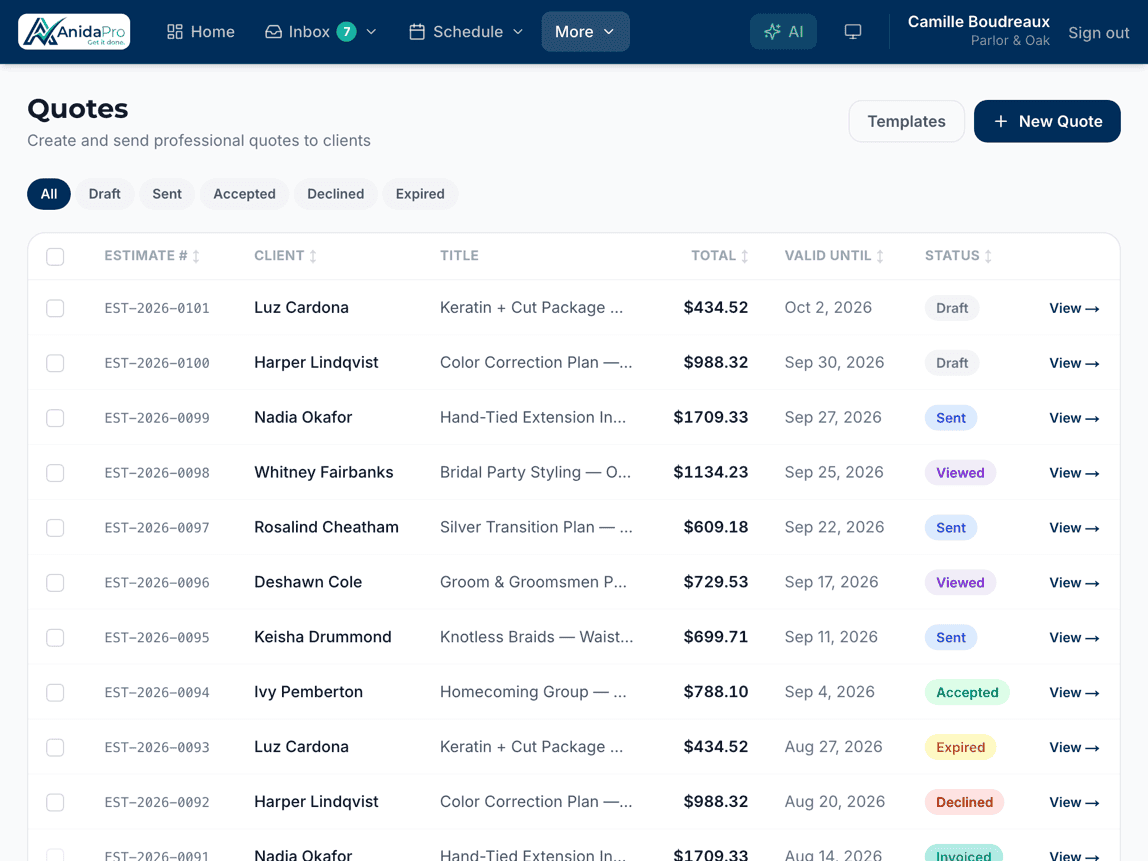The image size is (1148, 861).
Task: Open the AI assistant button
Action: click(783, 31)
